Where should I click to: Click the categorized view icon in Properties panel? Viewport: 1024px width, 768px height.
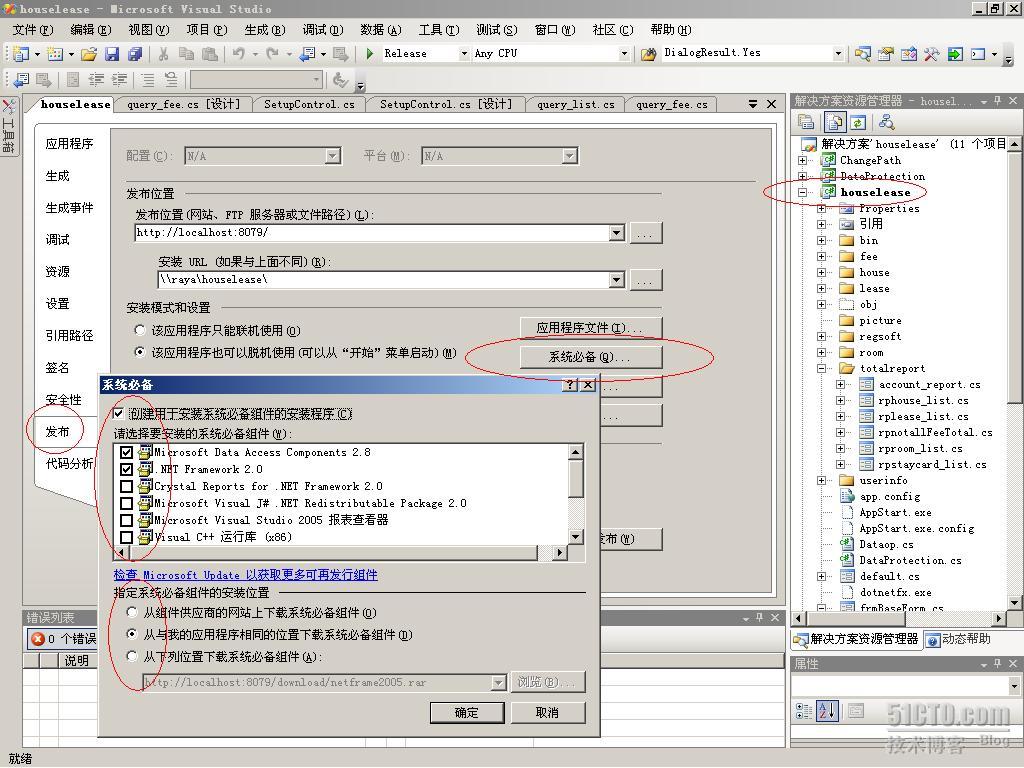click(804, 711)
